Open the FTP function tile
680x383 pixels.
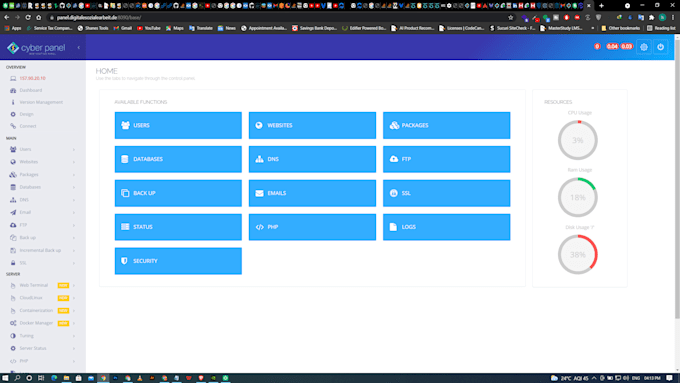point(446,159)
